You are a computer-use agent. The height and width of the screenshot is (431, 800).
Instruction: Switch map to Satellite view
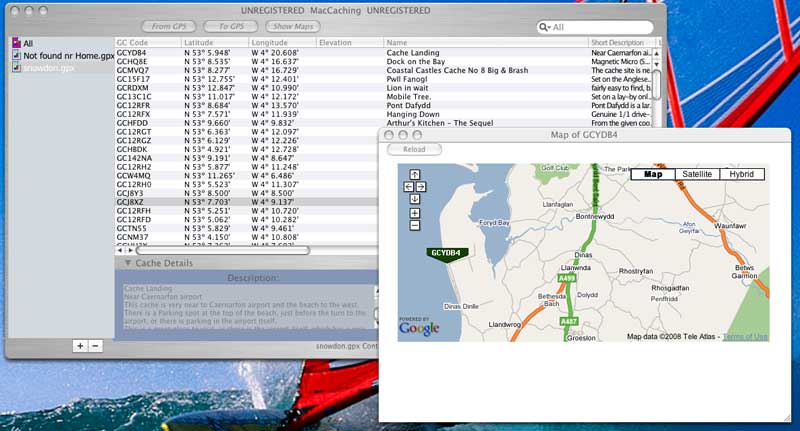pyautogui.click(x=697, y=174)
